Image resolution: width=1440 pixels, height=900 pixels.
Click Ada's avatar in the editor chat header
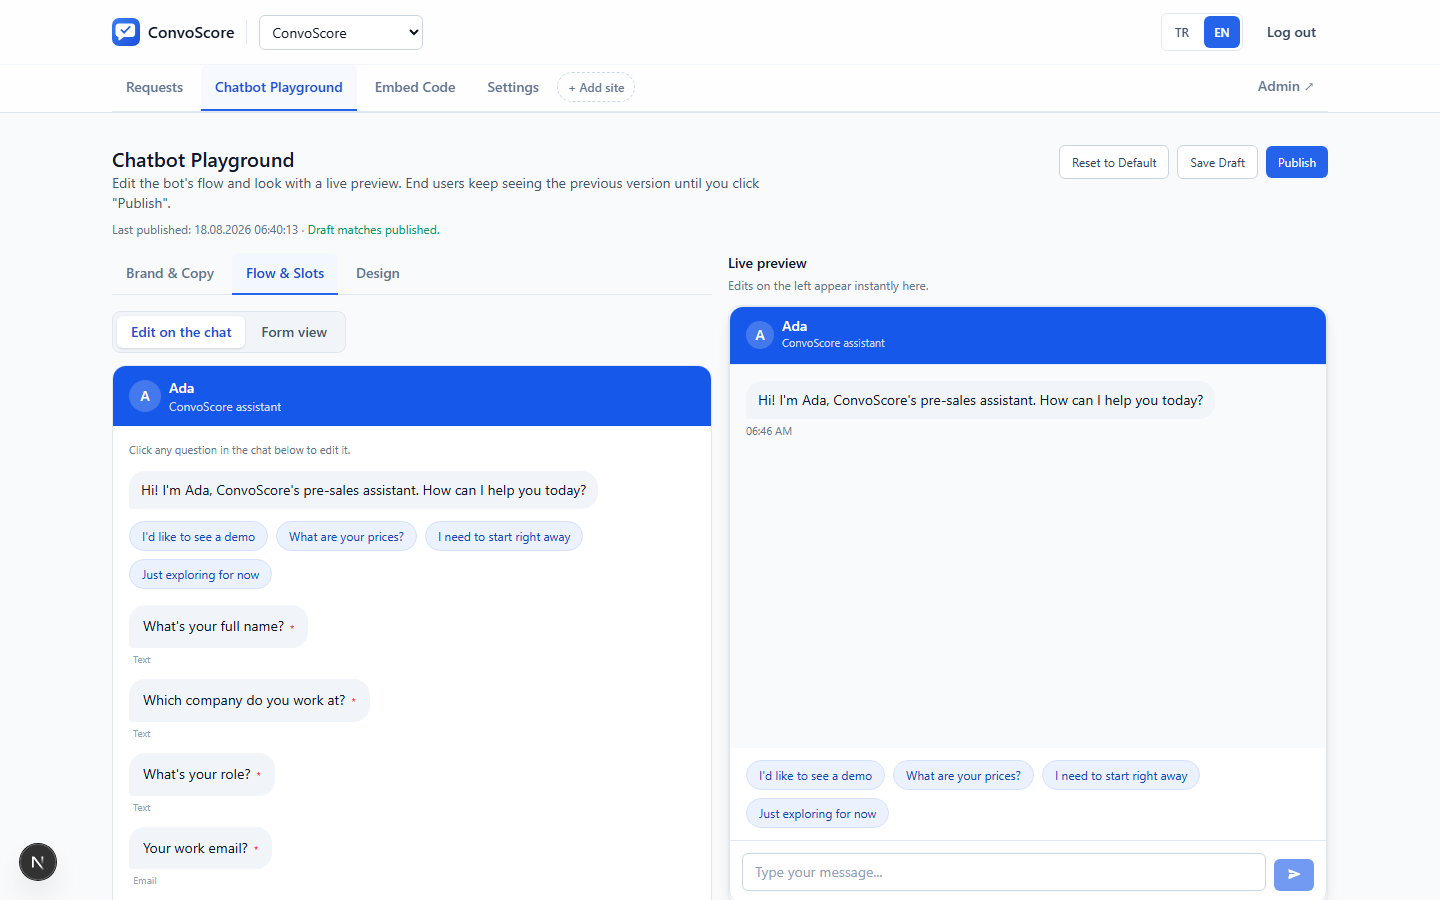(145, 396)
